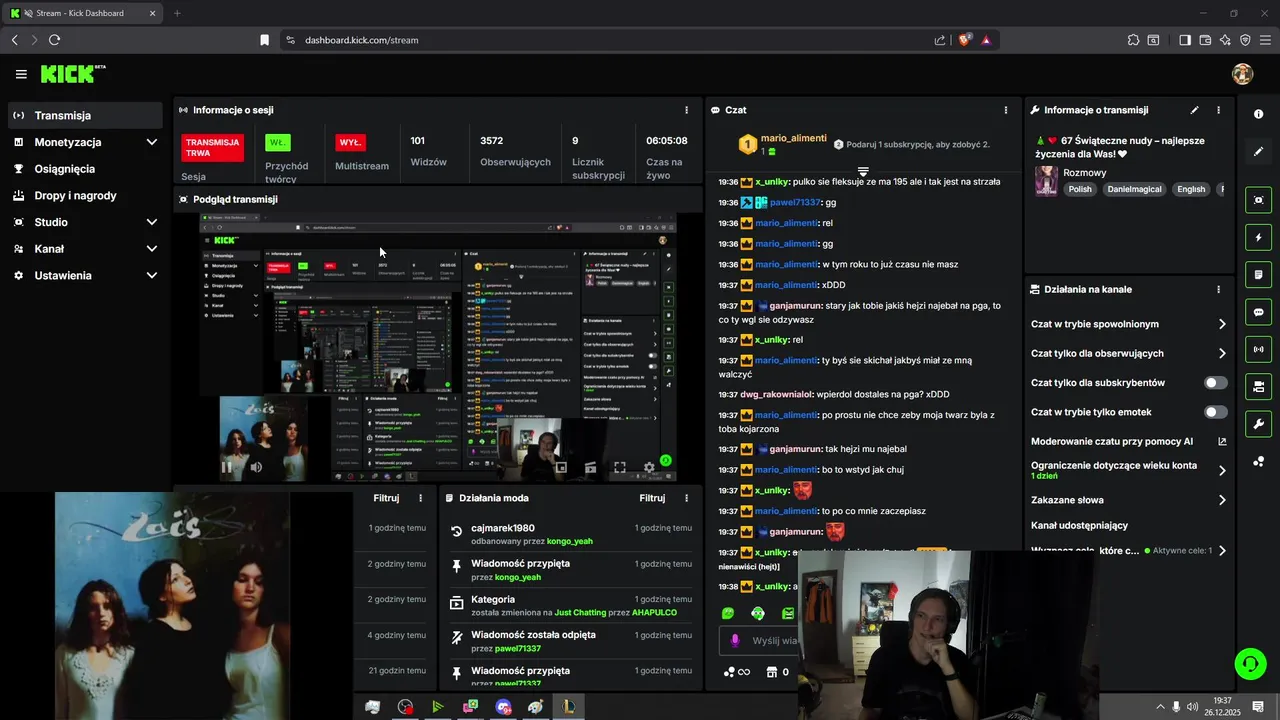Viewport: 1280px width, 720px height.
Task: Open League of Legends icon in taskbar
Action: (x=567, y=707)
